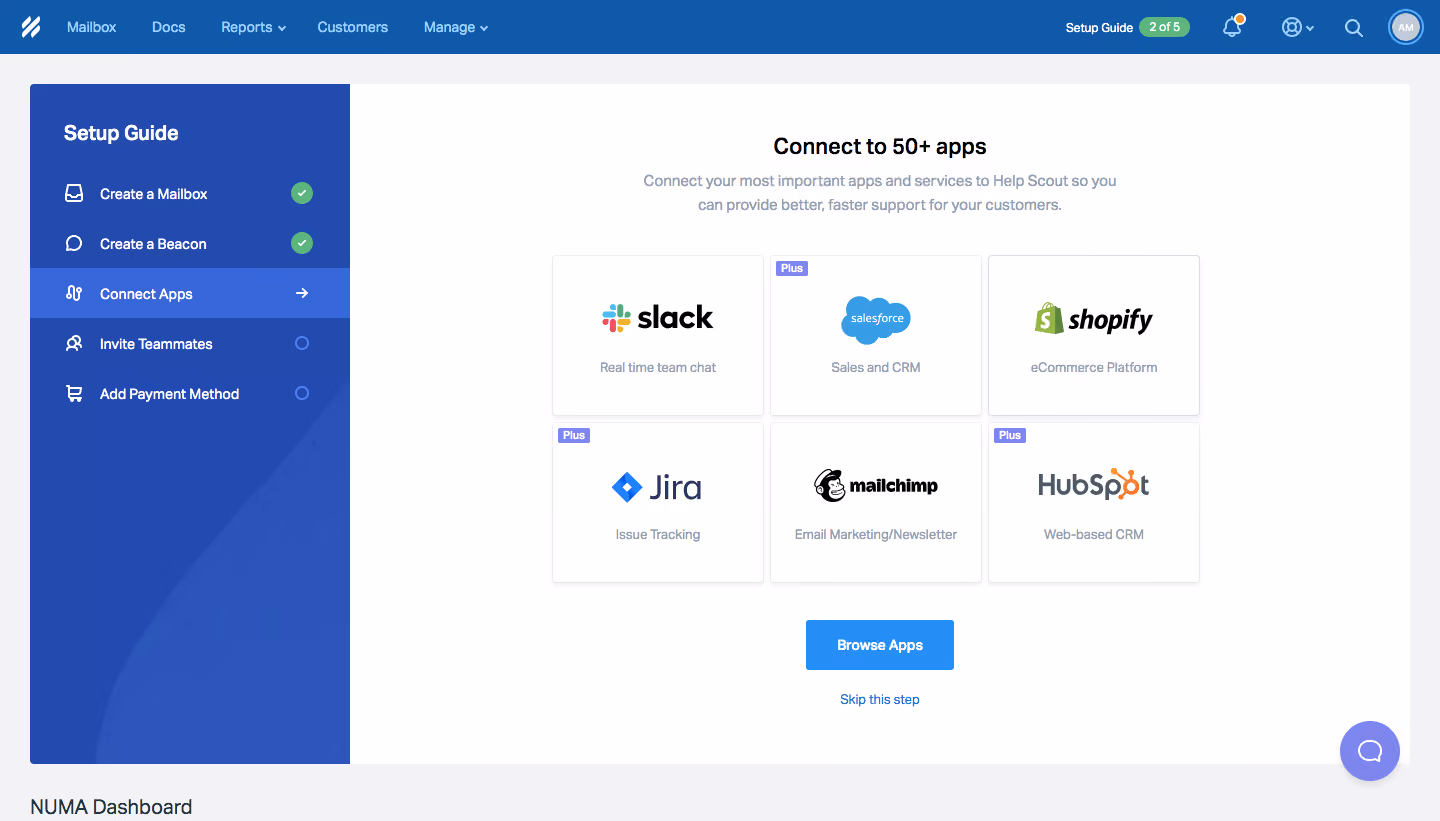Click the Connect Apps integration icon
The width and height of the screenshot is (1440, 821).
(x=74, y=294)
